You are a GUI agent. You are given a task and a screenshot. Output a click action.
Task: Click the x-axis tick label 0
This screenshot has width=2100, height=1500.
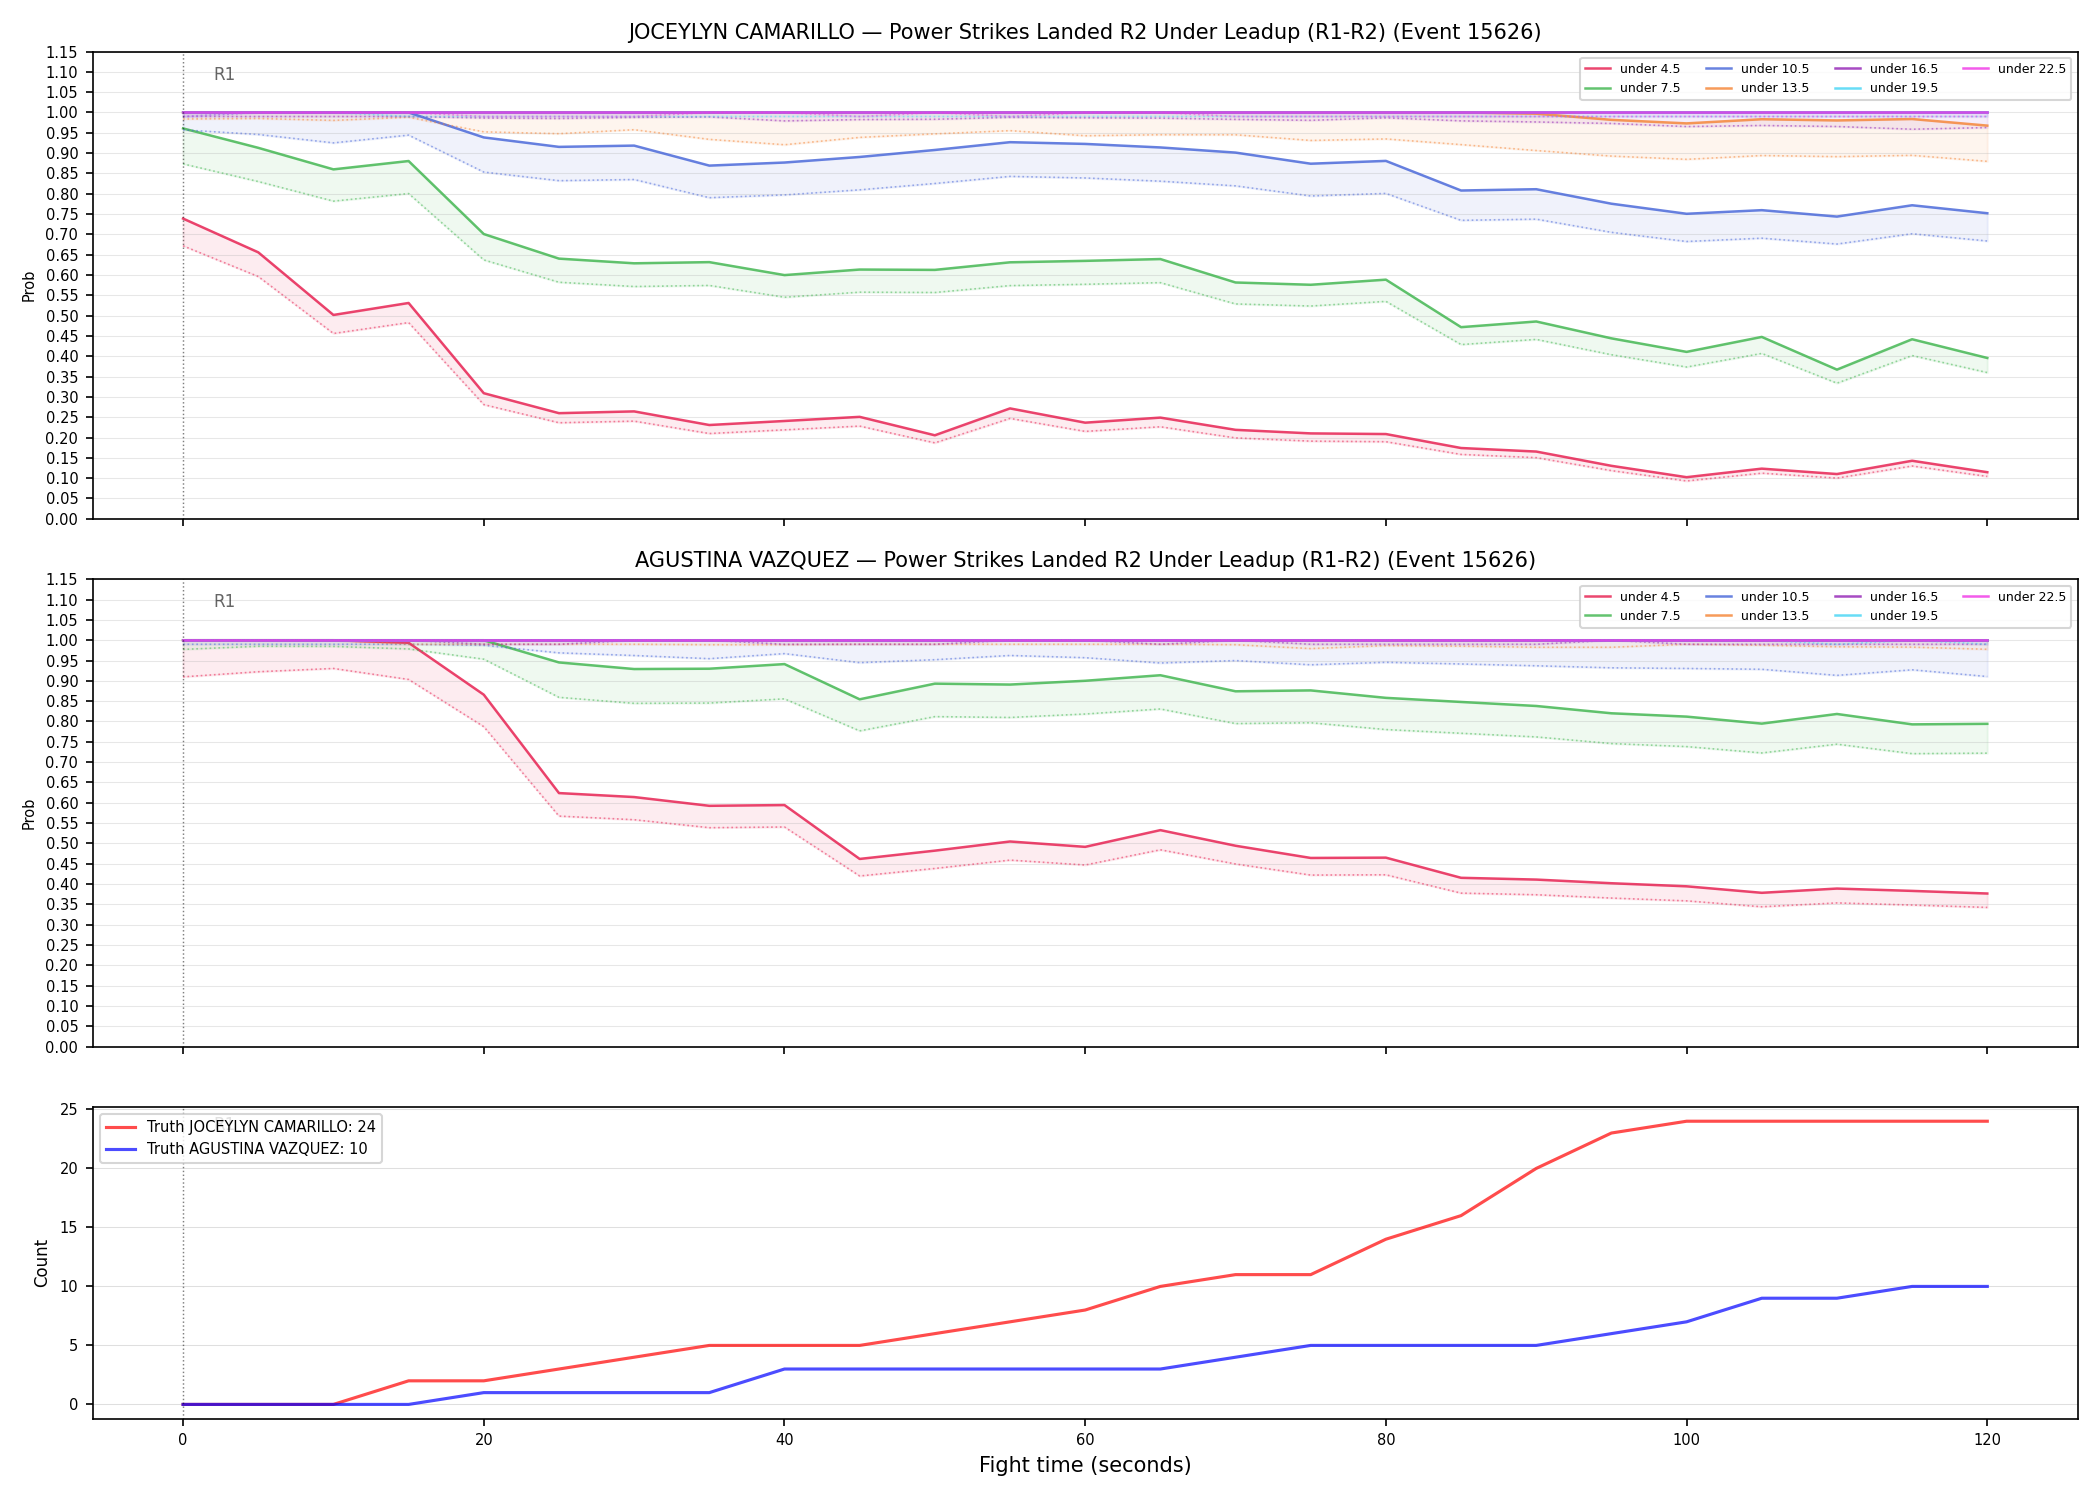point(182,1440)
